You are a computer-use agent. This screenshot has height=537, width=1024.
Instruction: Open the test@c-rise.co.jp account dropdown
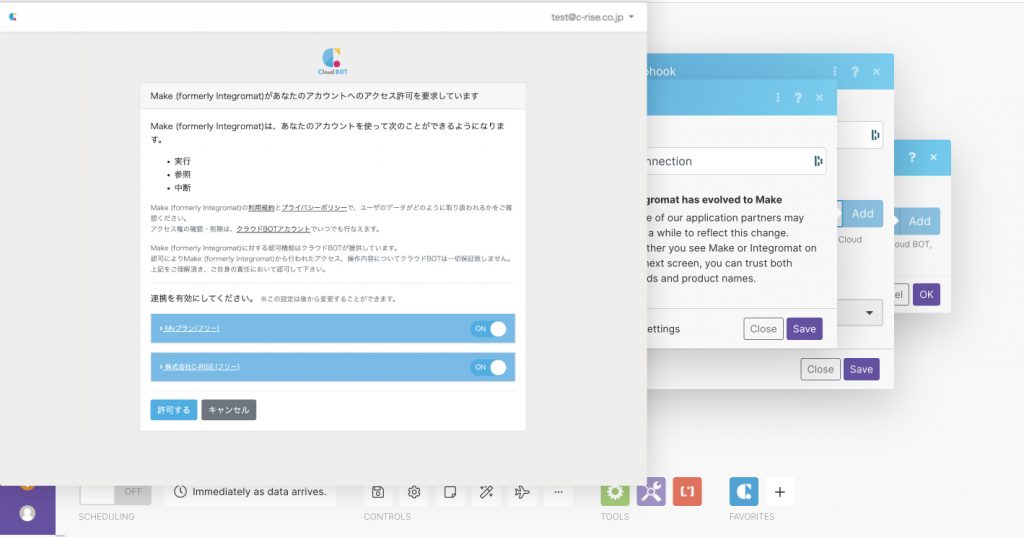tap(592, 17)
